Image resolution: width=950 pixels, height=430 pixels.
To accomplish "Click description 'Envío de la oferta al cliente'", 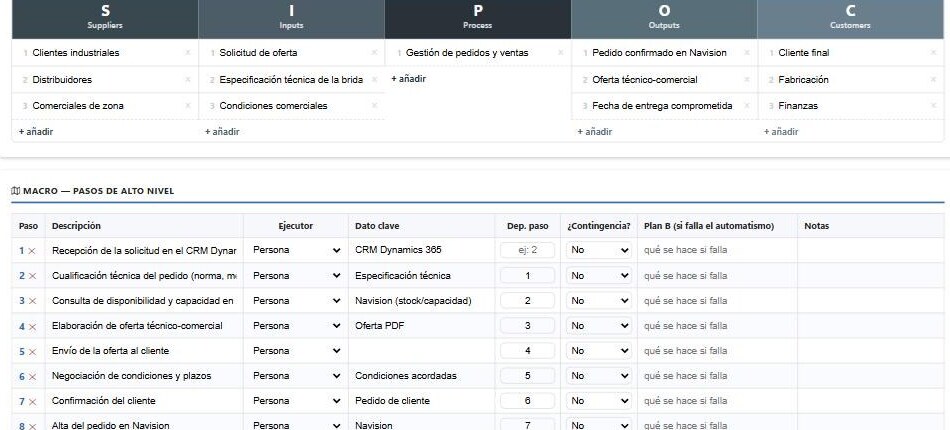I will 144,351.
